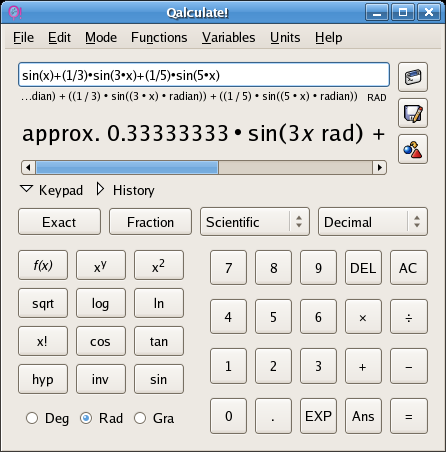Click the decimal point key

[x=273, y=416]
